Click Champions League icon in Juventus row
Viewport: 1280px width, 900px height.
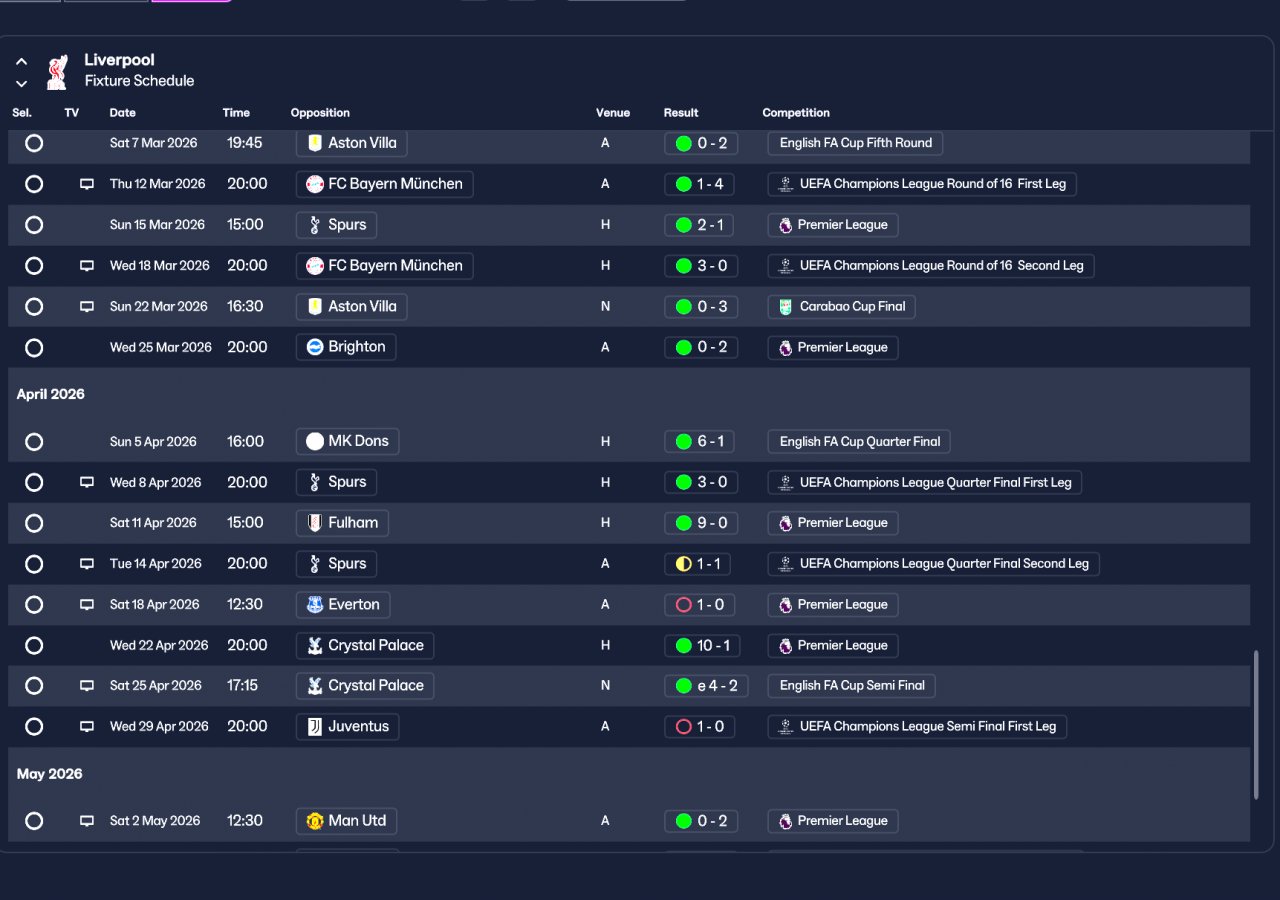pos(785,727)
